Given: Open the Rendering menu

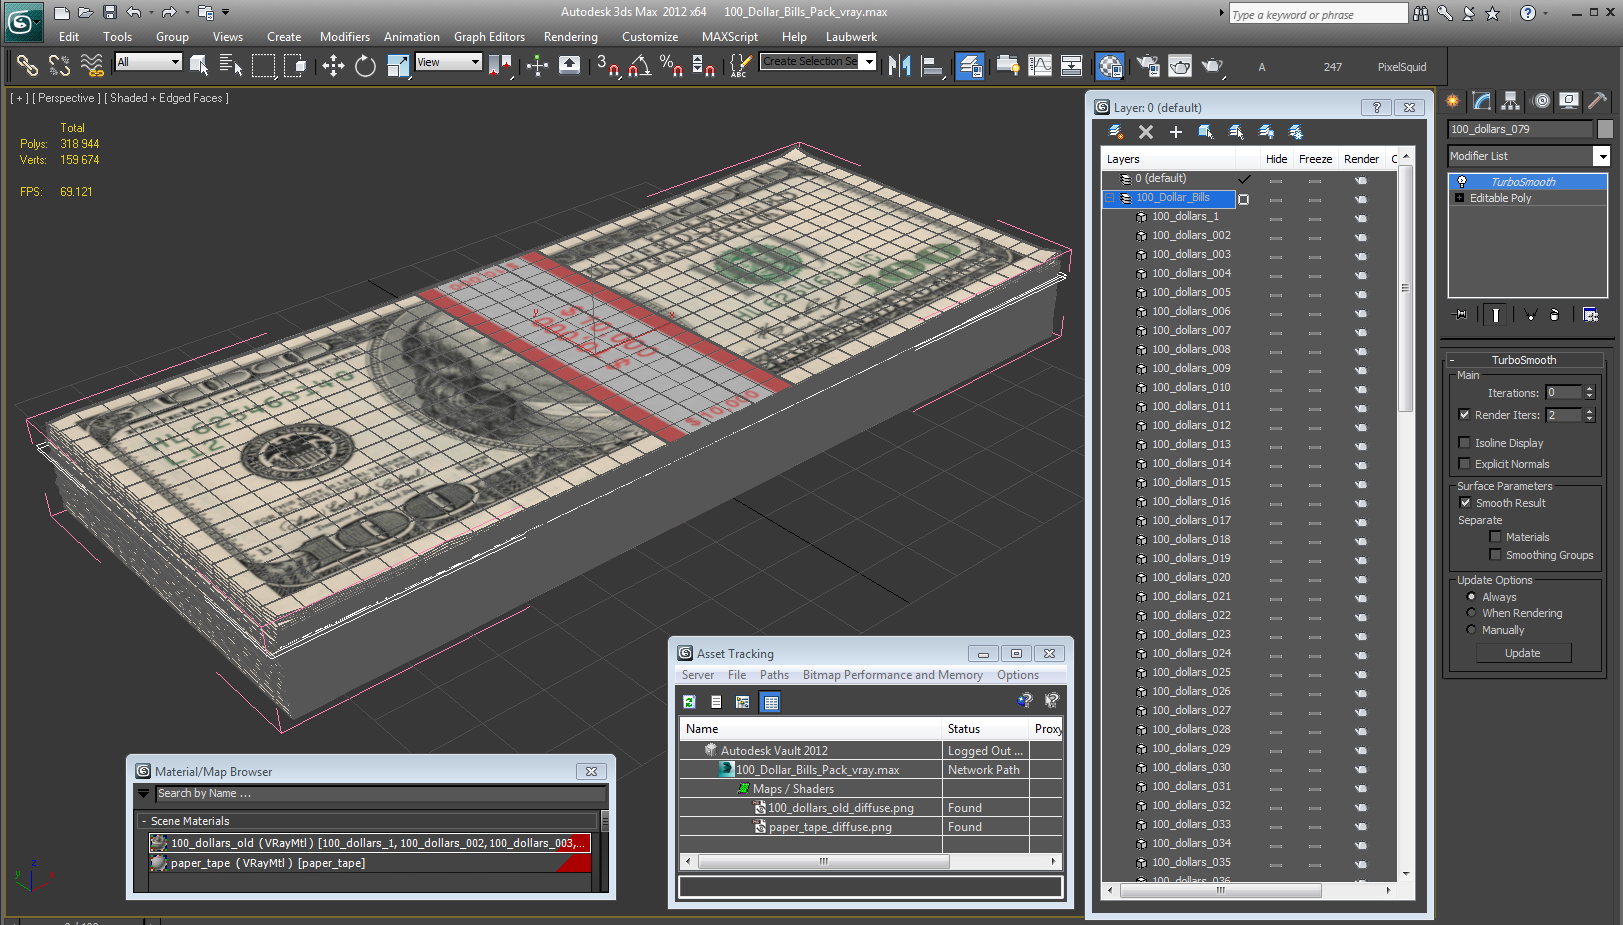Looking at the screenshot, I should pos(571,37).
